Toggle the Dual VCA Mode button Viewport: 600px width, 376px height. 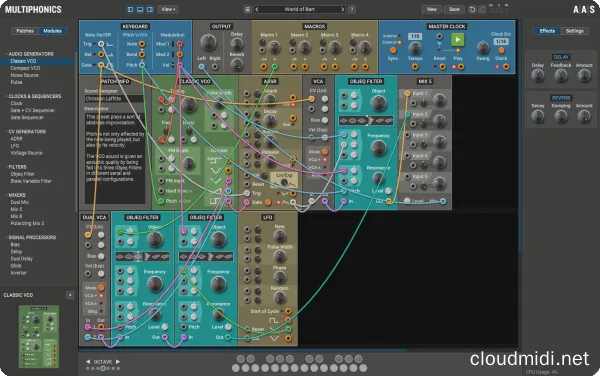pyautogui.click(x=101, y=287)
